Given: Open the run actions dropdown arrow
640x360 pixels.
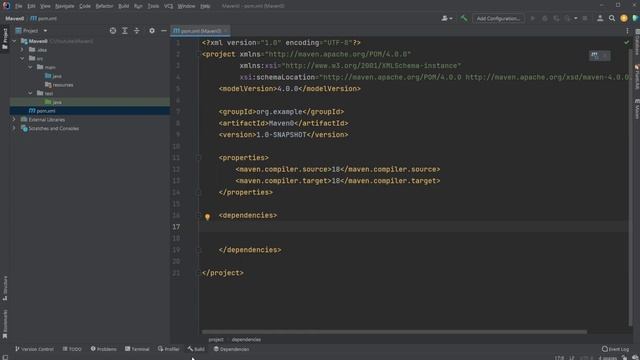Looking at the screenshot, I should 576,18.
